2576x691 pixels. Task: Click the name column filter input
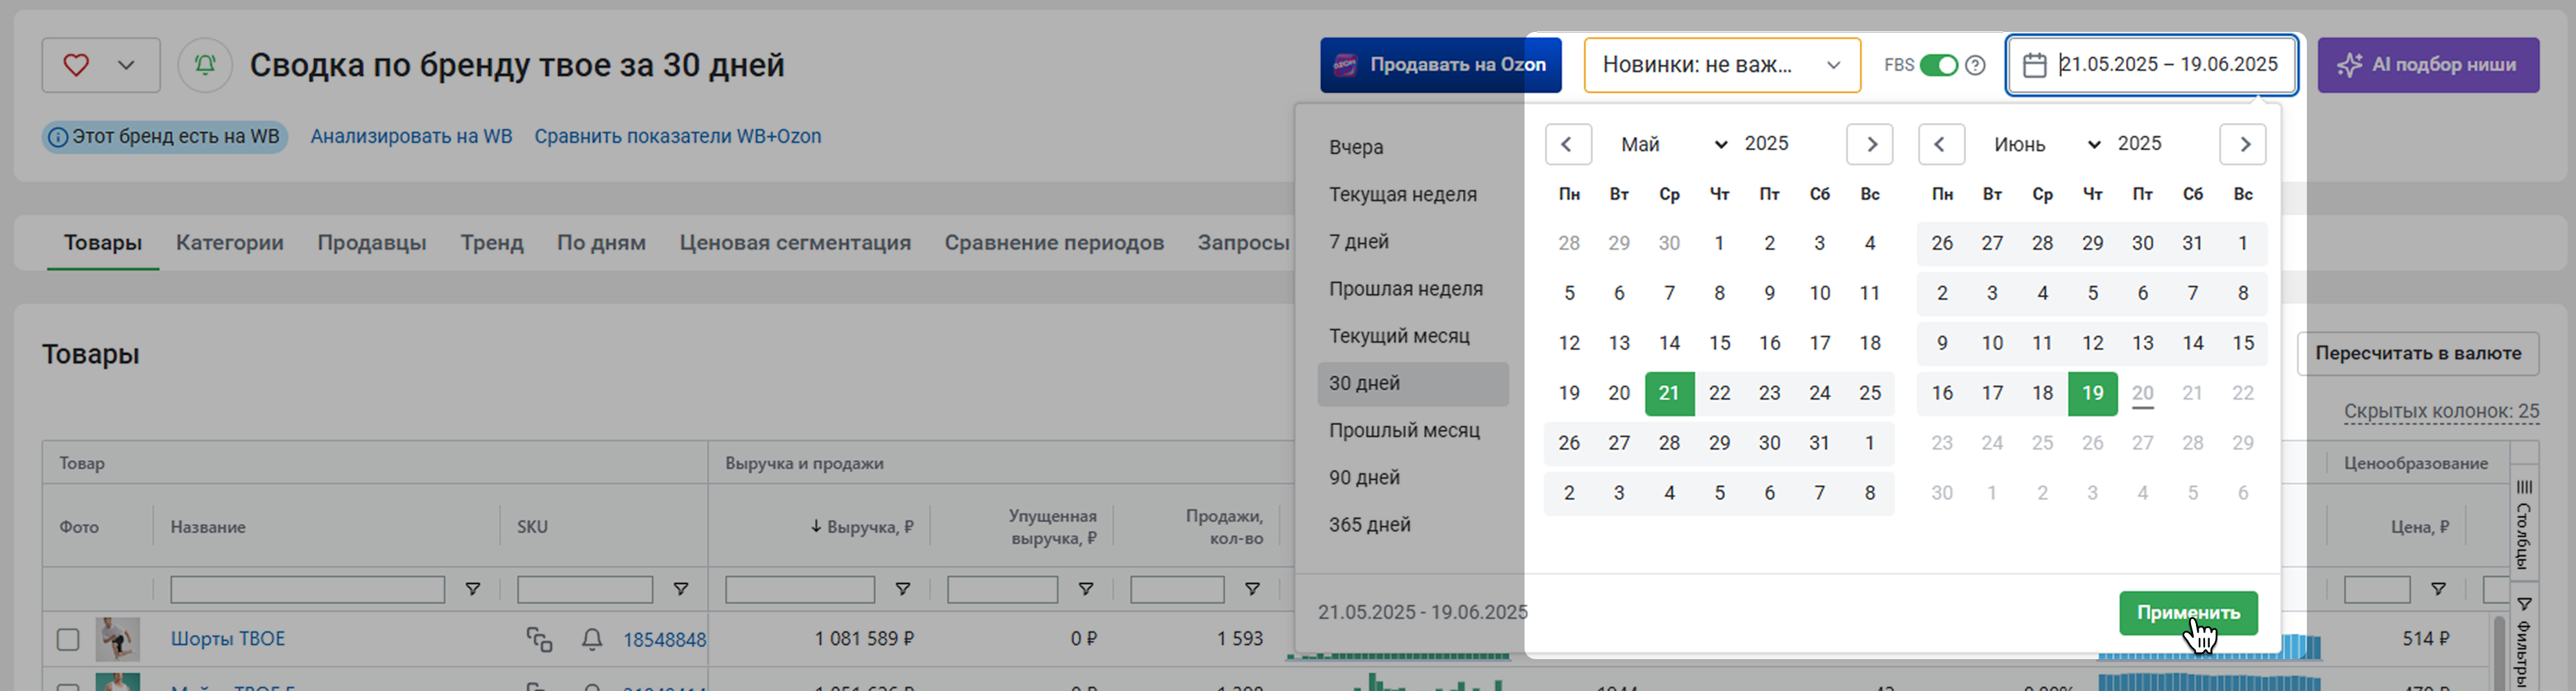[x=307, y=590]
